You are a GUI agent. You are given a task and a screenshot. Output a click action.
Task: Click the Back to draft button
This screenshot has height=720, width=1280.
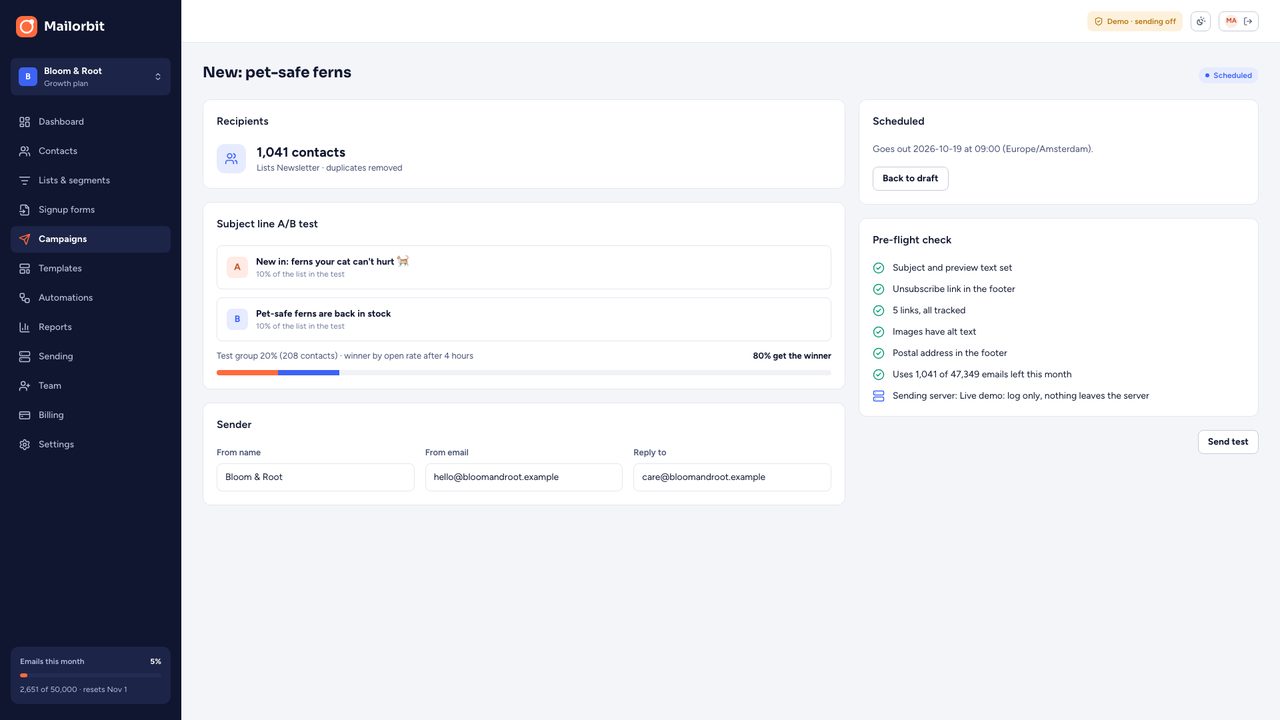[910, 179]
